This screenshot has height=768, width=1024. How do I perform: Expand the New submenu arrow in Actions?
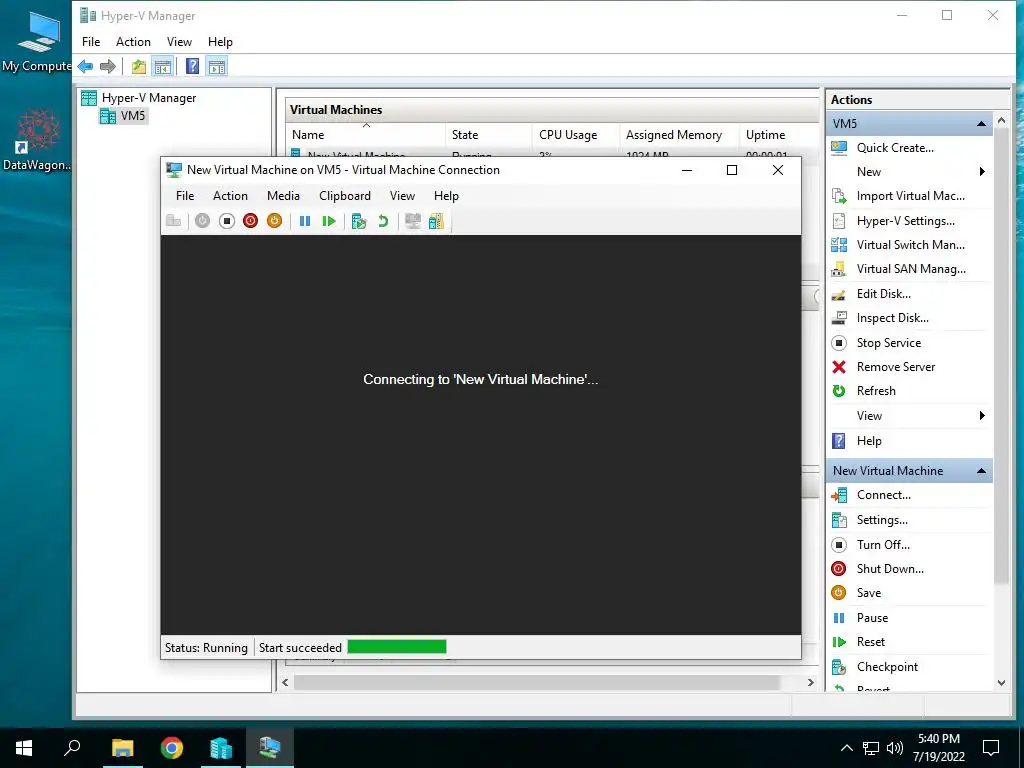click(982, 172)
